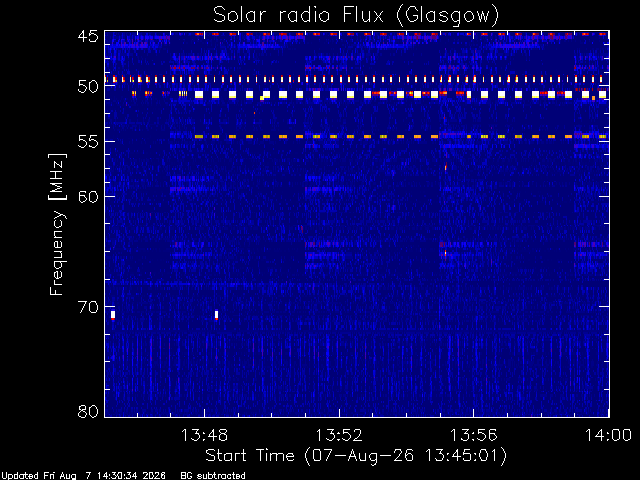The height and width of the screenshot is (480, 640).
Task: Click the 60 frequency axis label
Action: [88, 196]
